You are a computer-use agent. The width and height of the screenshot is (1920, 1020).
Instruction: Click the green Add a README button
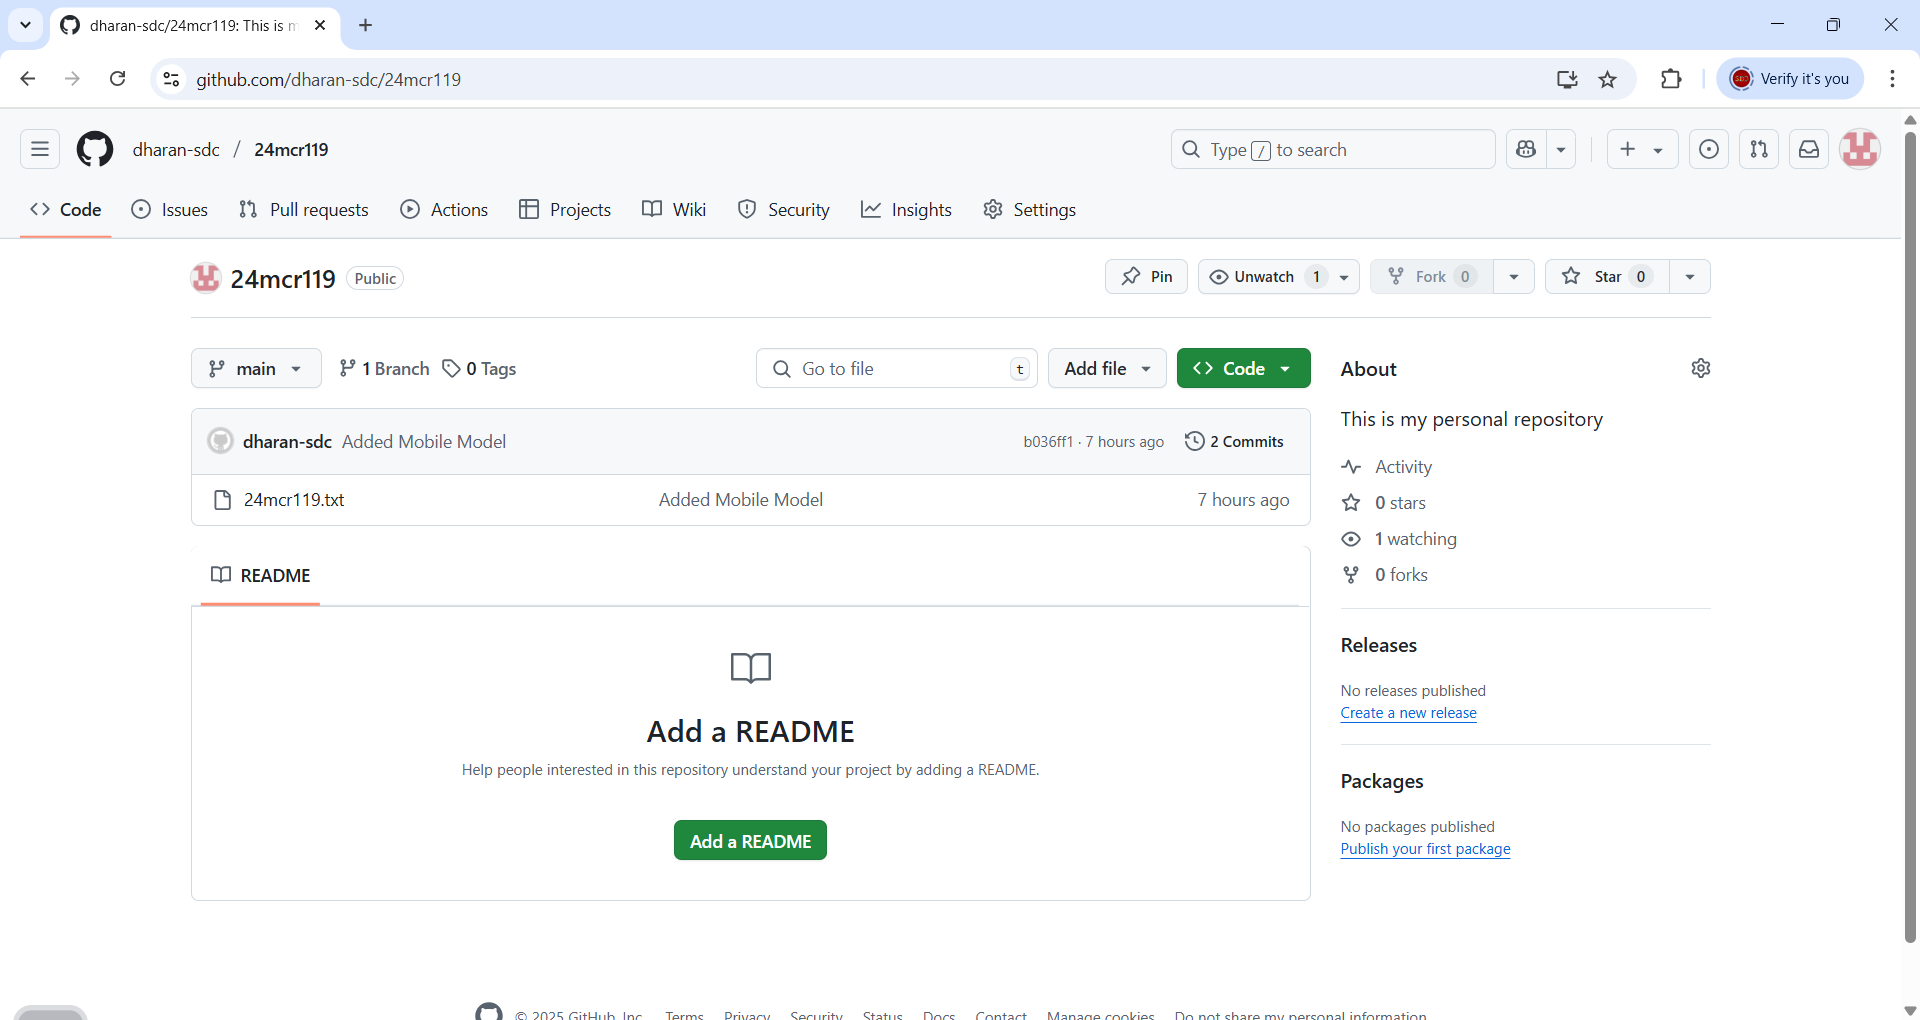click(750, 840)
